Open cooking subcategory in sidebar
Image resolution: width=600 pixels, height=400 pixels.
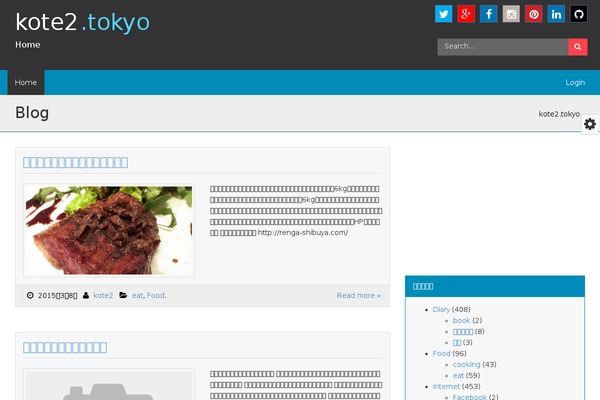466,364
